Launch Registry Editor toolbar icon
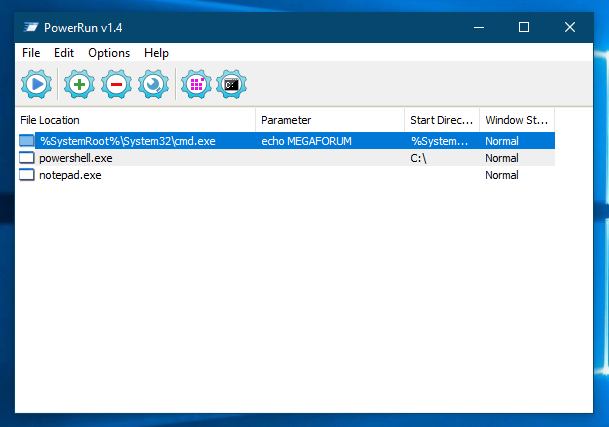Screen dimensions: 609x427 [x=196, y=84]
